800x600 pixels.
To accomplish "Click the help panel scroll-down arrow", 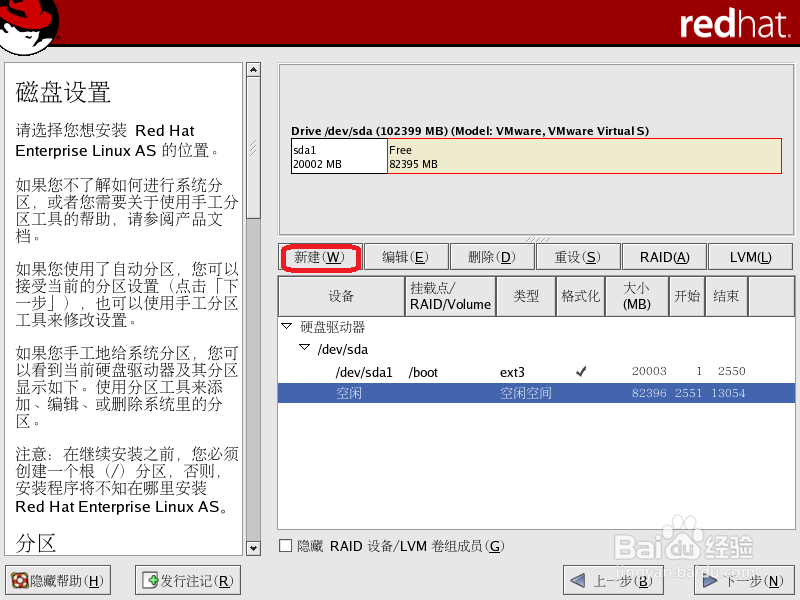I will click(x=253, y=548).
